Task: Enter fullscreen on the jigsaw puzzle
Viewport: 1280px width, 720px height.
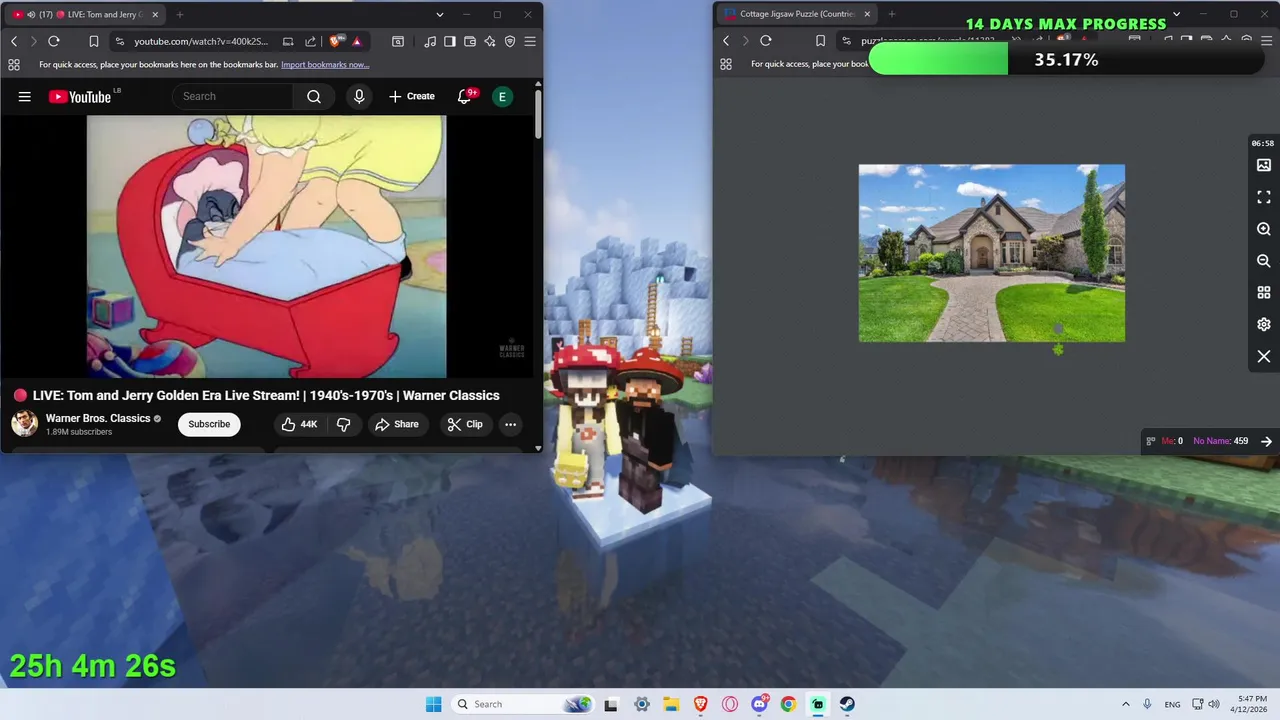Action: click(x=1264, y=197)
